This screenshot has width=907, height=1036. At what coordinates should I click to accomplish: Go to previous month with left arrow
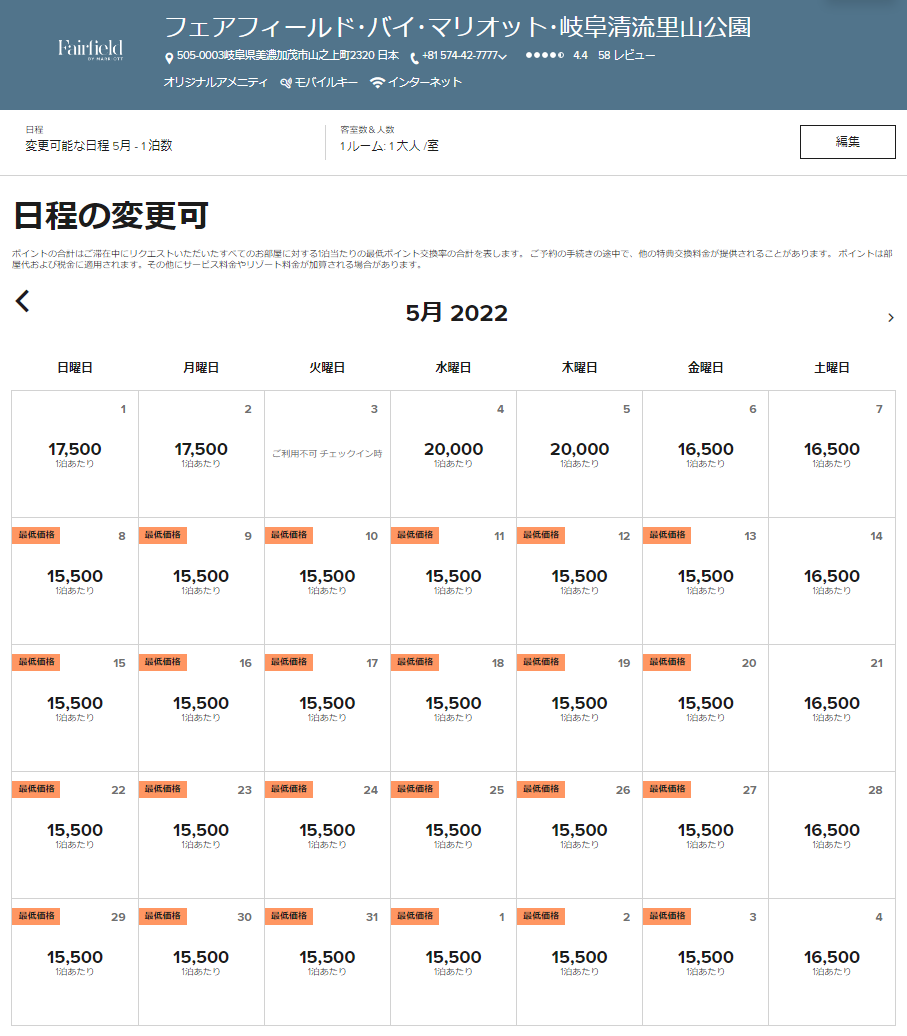click(23, 301)
